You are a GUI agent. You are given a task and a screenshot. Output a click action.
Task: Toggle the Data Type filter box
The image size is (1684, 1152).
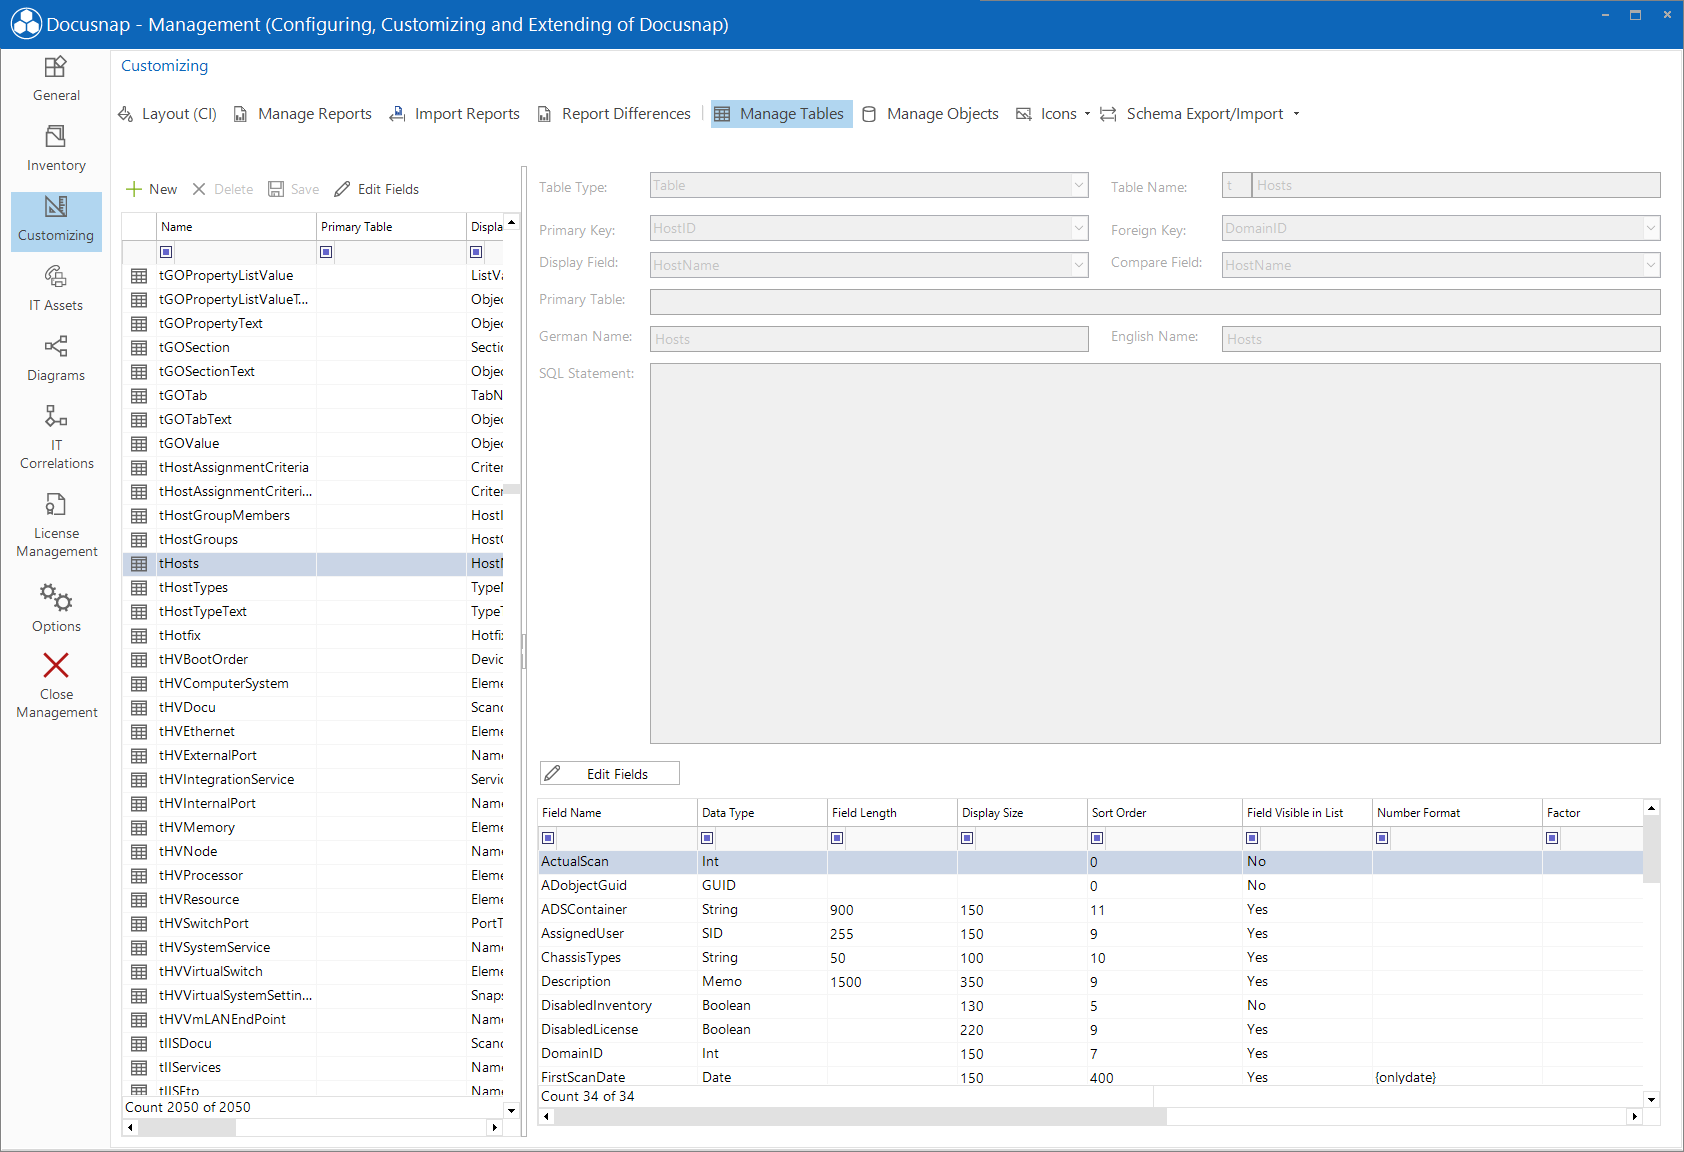pos(708,838)
